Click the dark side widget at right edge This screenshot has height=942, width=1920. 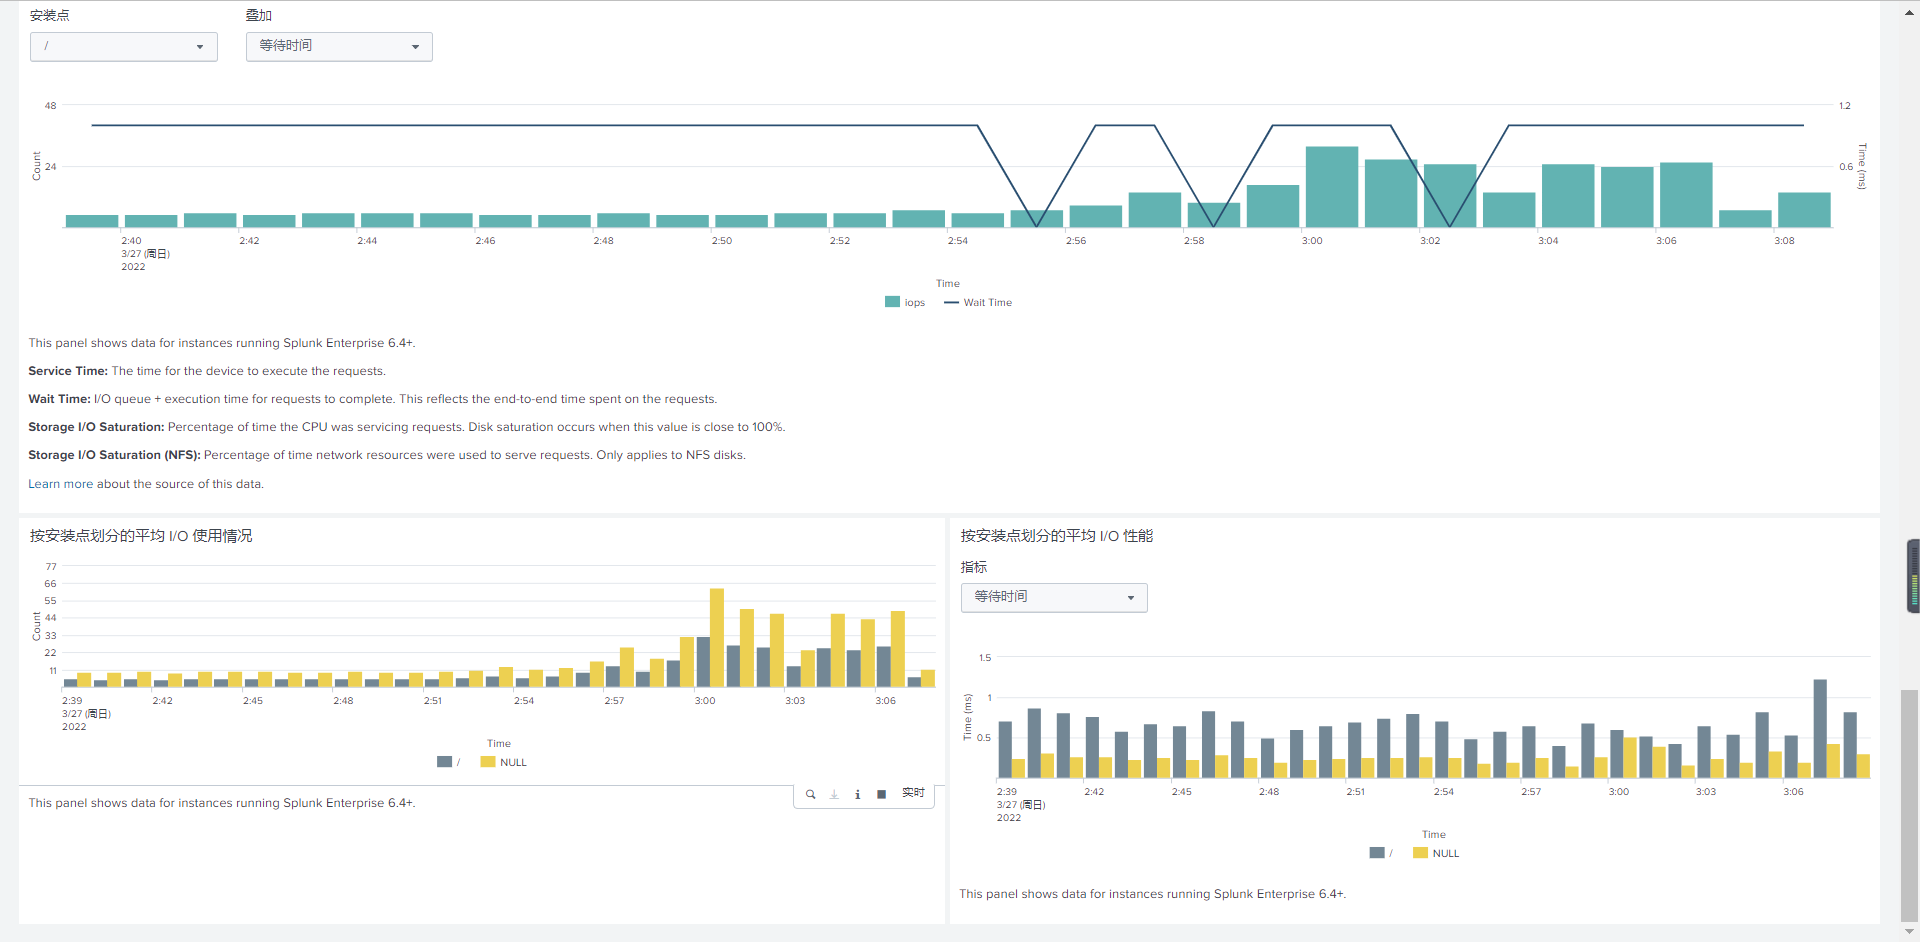coord(1913,576)
